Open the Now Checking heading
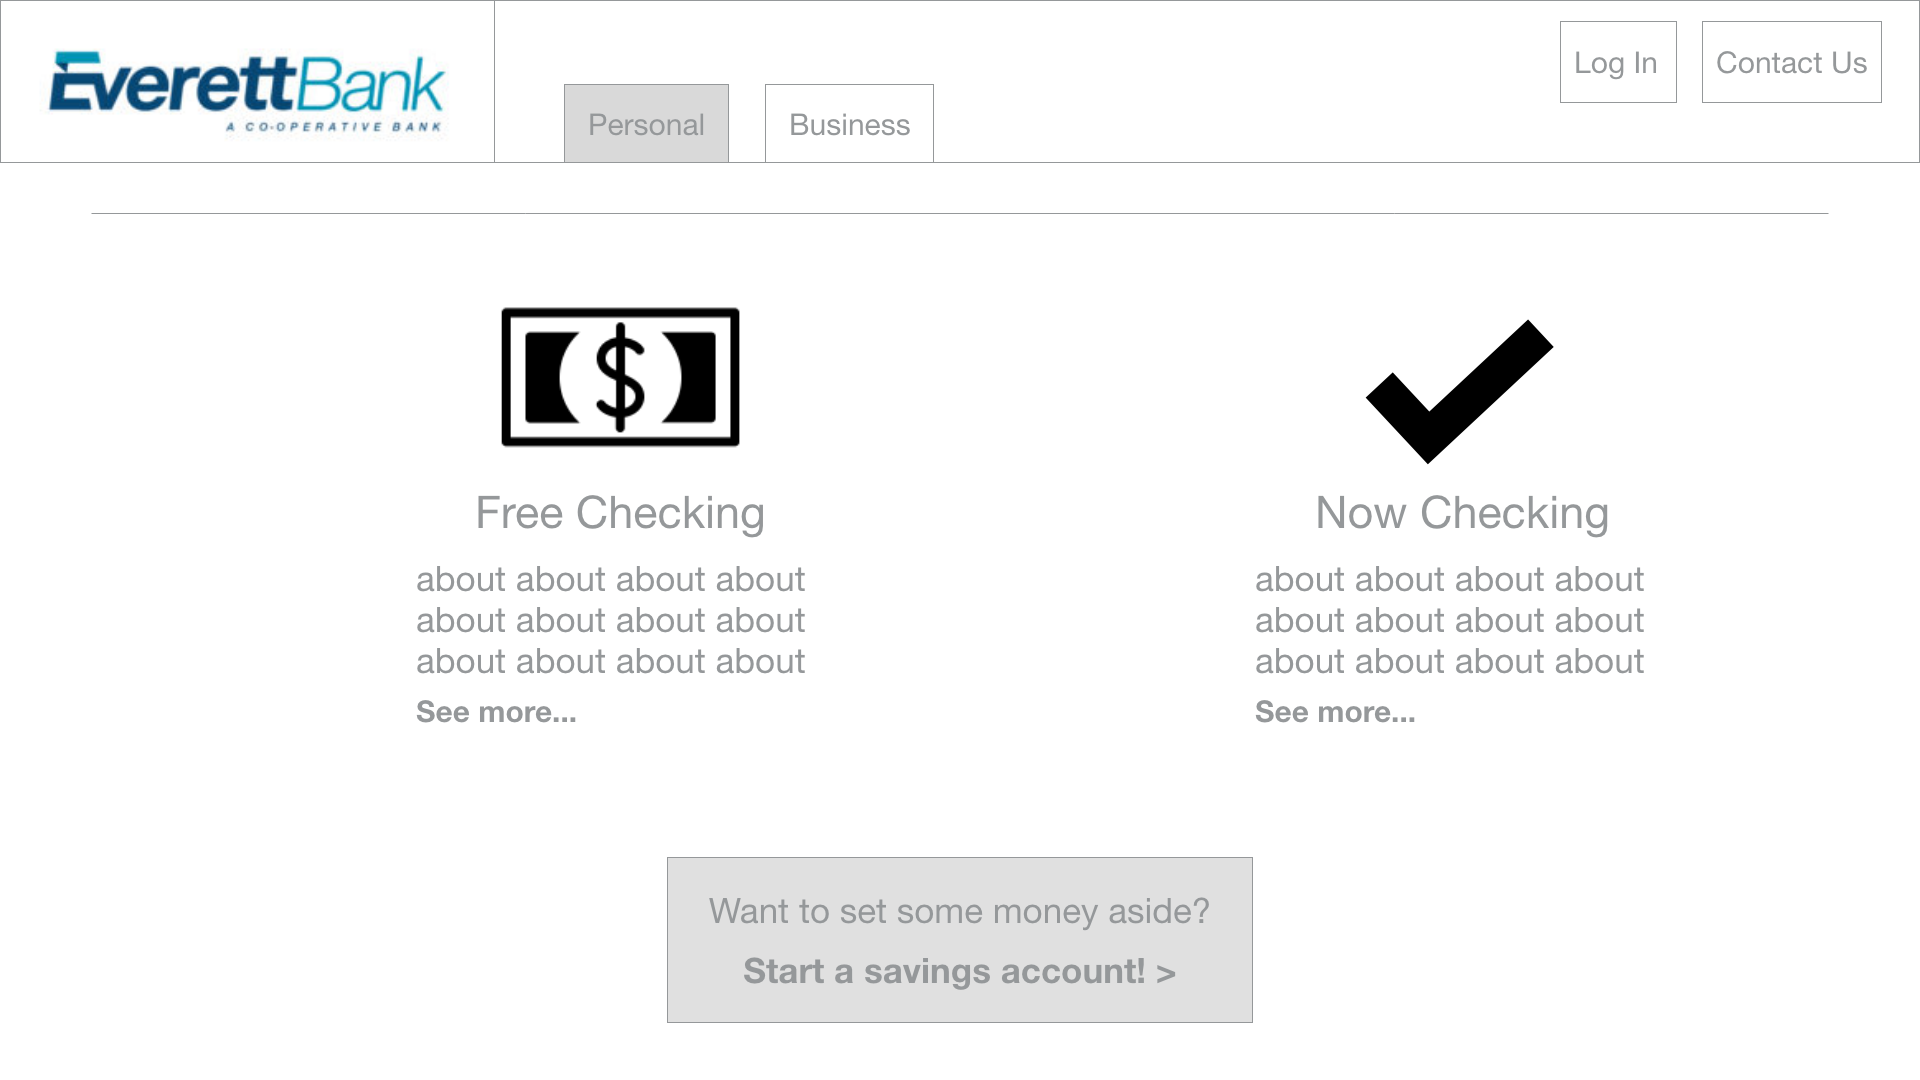This screenshot has height=1080, width=1920. coord(1462,513)
